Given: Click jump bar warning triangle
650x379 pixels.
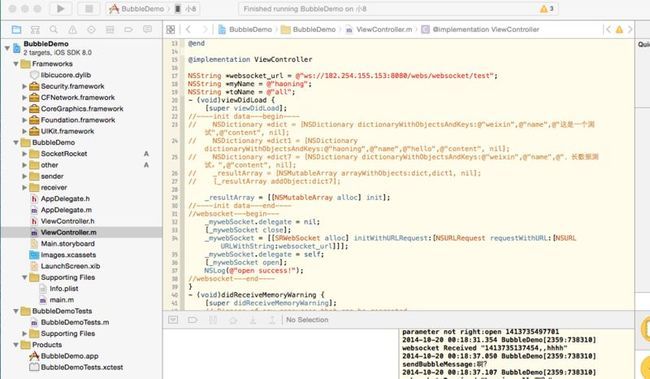Looking at the screenshot, I should click(619, 29).
